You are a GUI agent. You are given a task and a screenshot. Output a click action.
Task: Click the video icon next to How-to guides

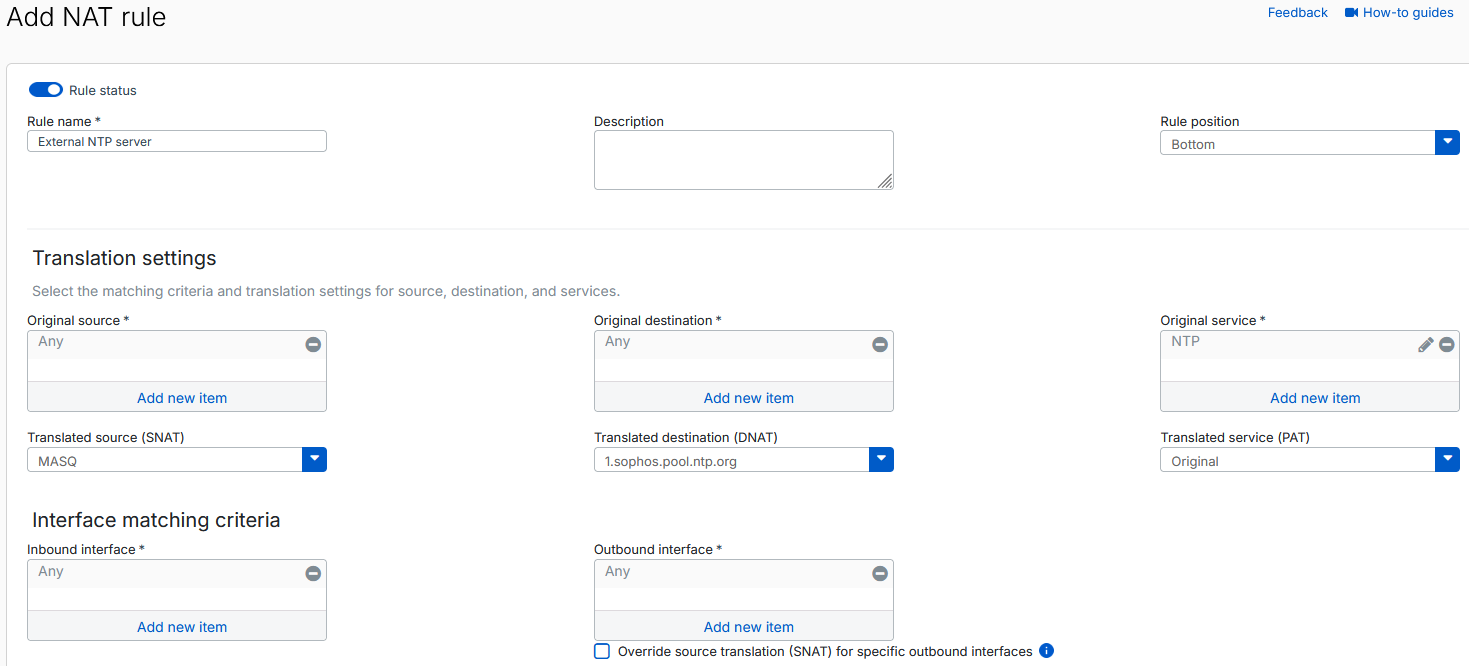click(x=1351, y=12)
